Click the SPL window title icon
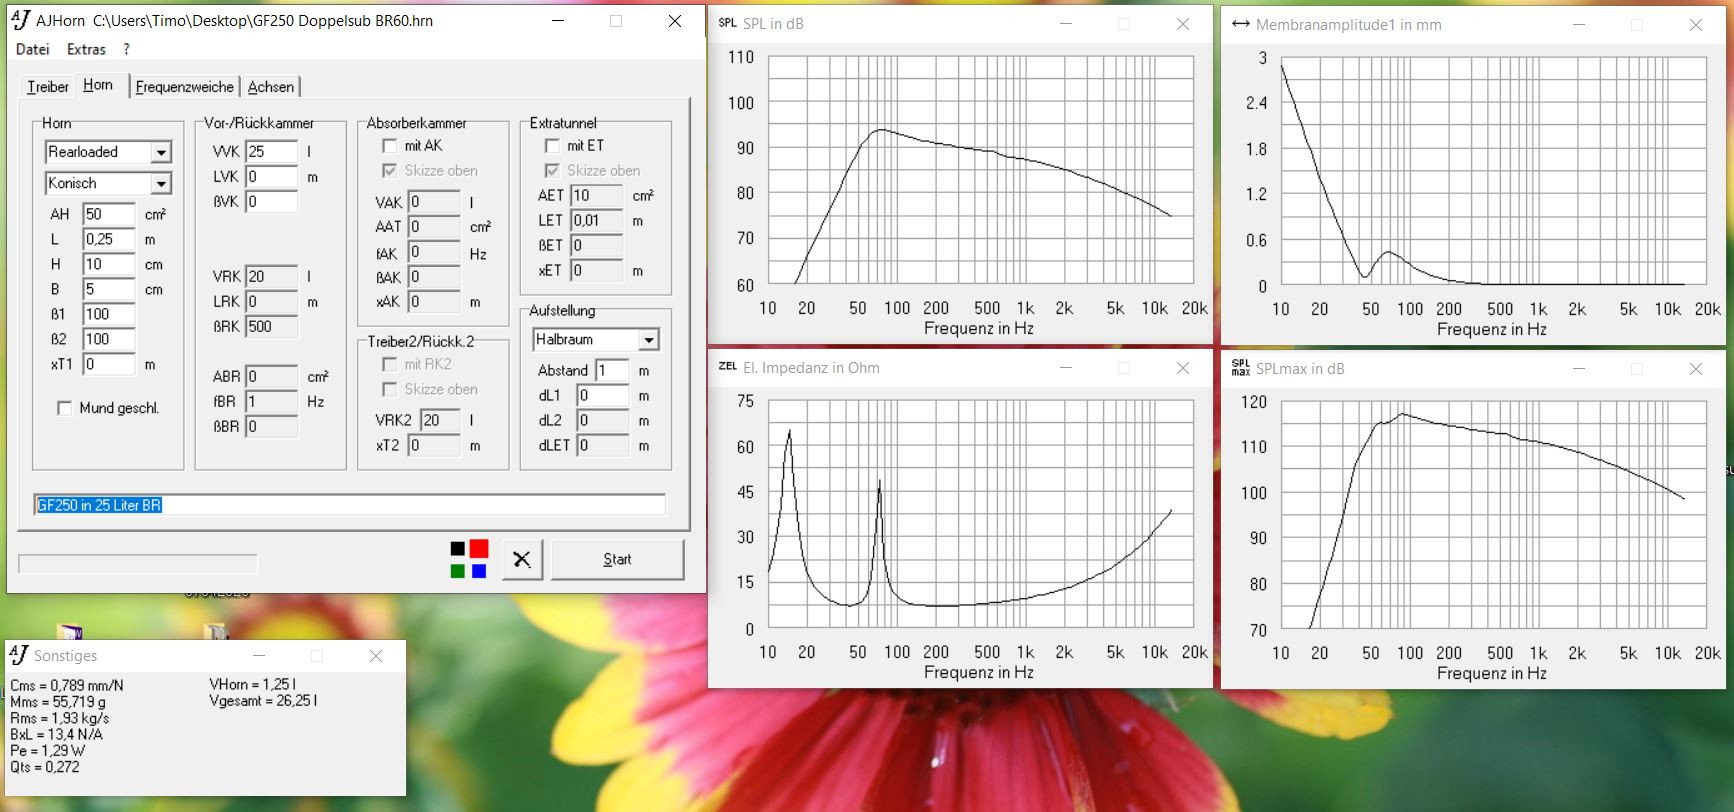 [x=727, y=23]
